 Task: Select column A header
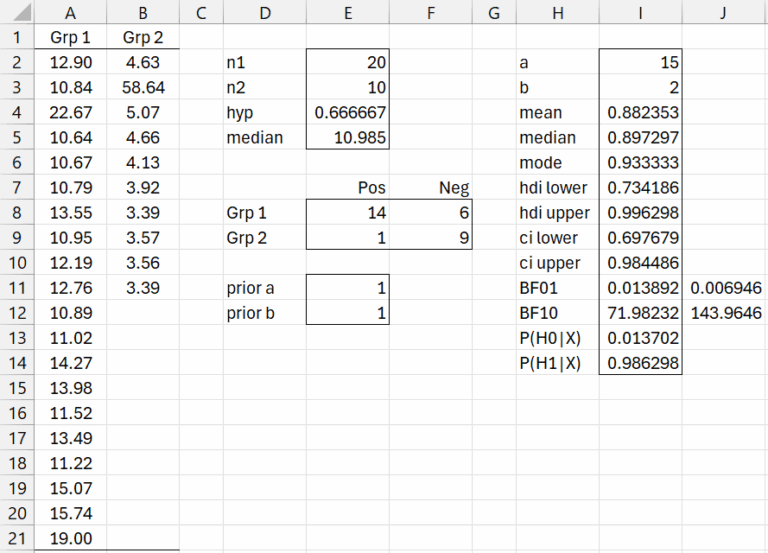coord(71,13)
